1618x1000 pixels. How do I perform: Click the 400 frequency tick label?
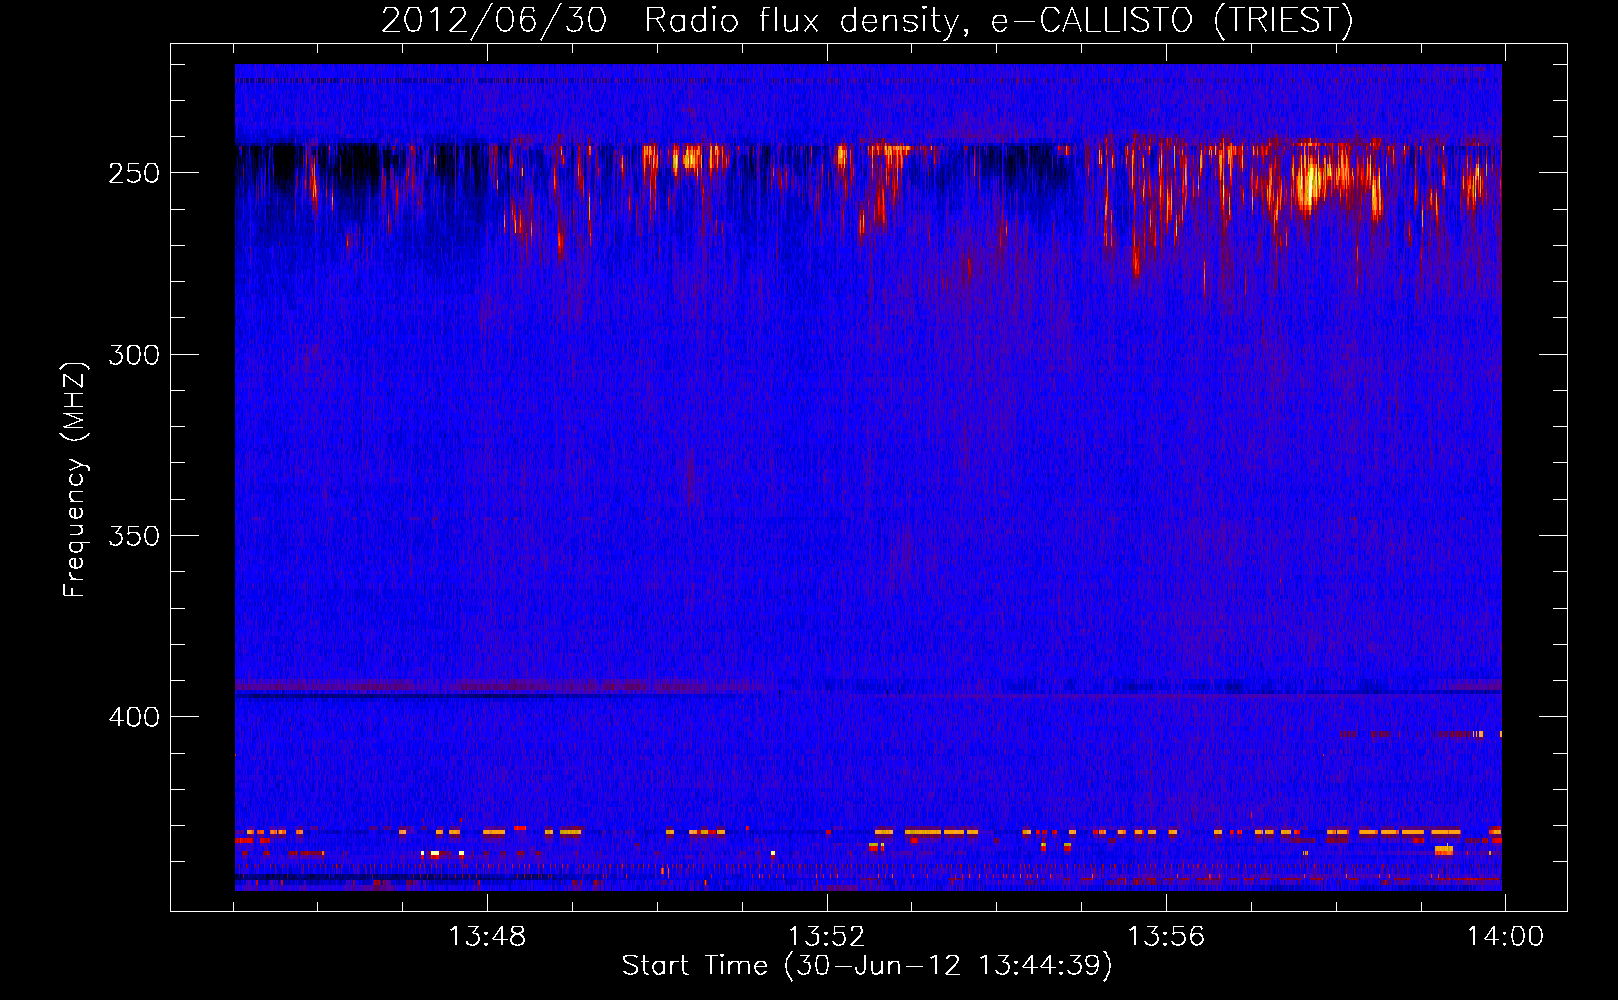134,717
